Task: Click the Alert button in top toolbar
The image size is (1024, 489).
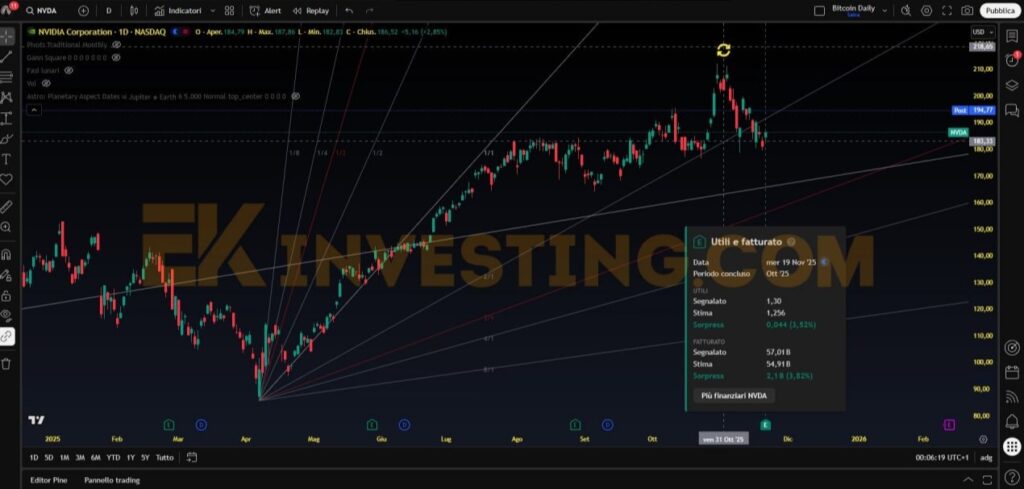Action: [x=265, y=10]
